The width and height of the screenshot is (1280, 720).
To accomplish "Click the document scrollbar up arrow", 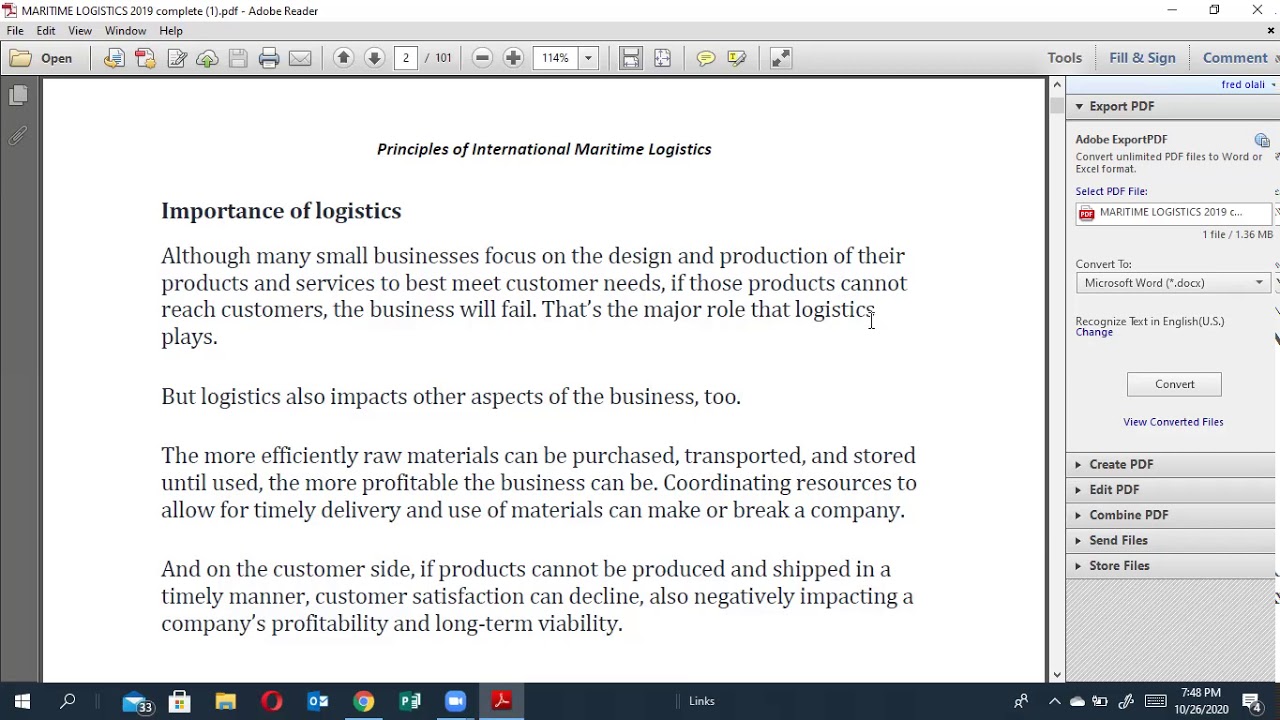I will tap(1057, 85).
